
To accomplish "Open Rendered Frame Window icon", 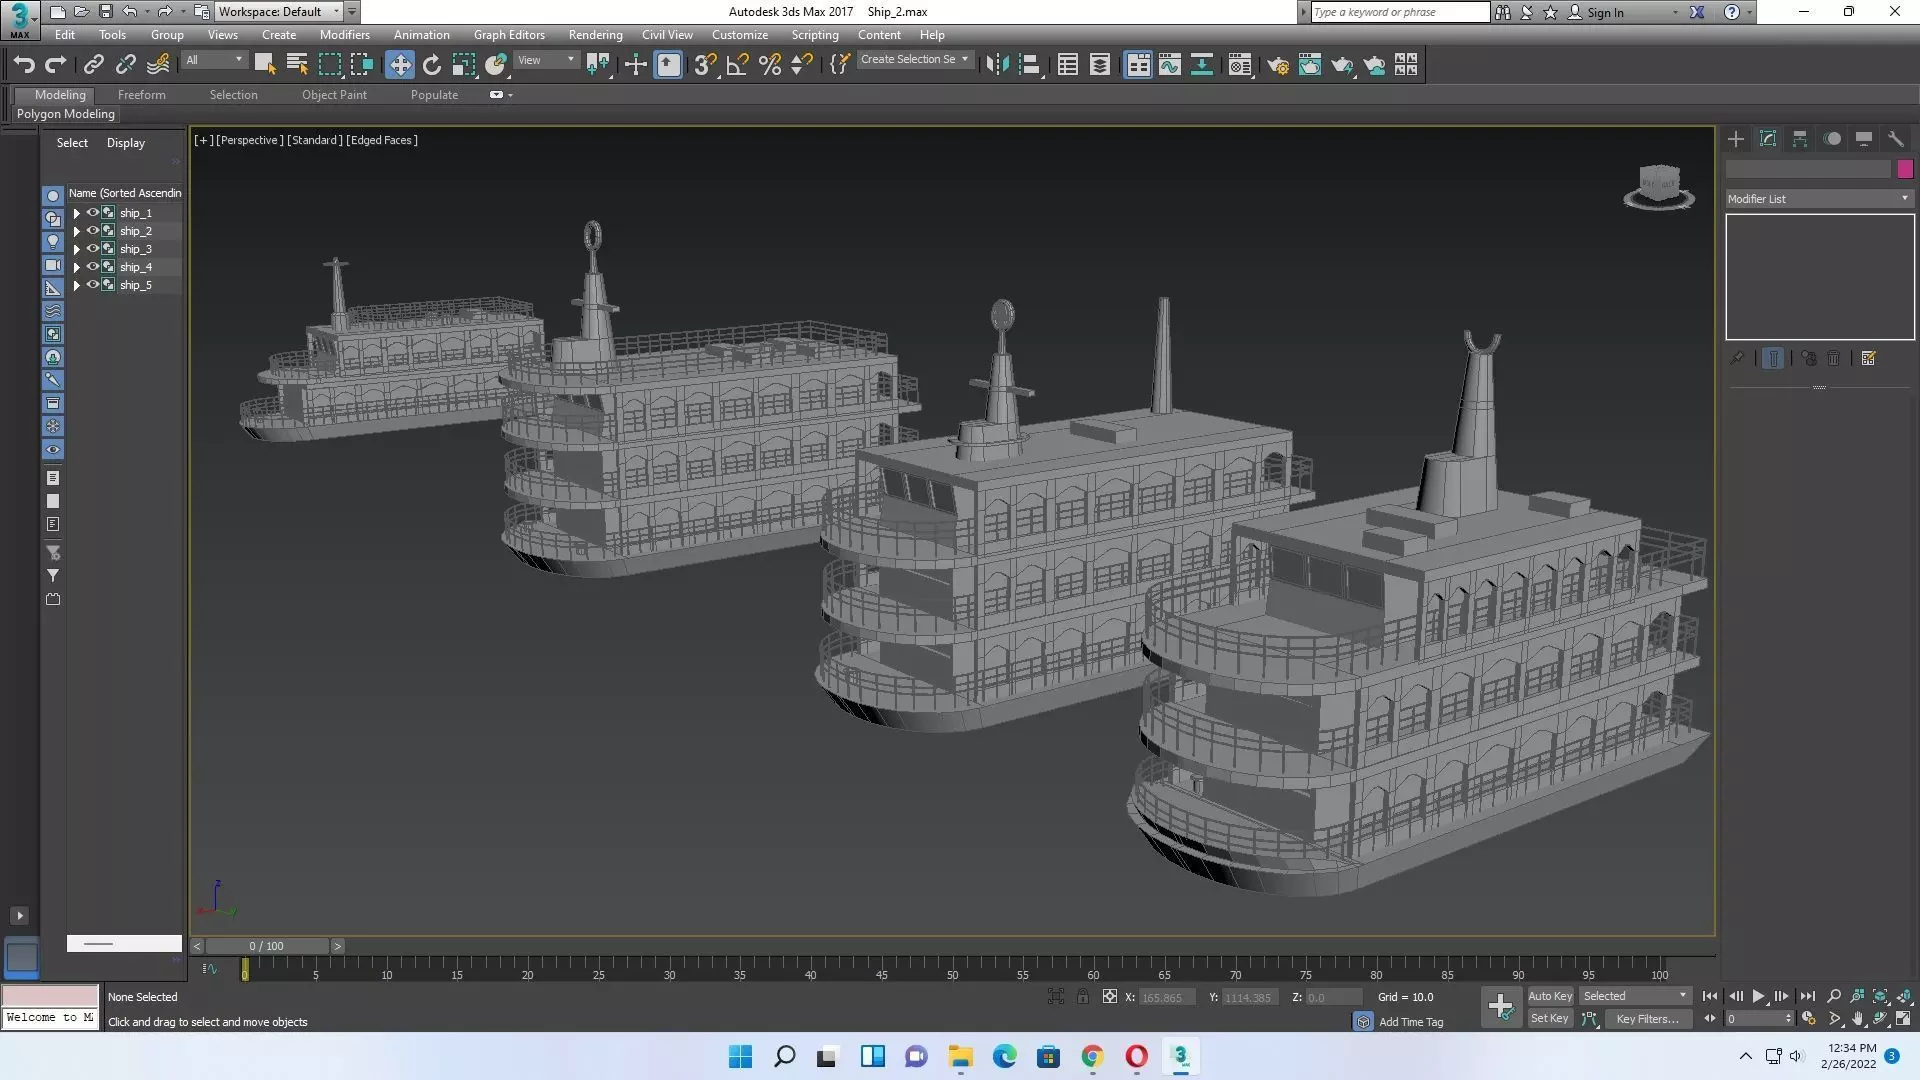I will (x=1310, y=65).
